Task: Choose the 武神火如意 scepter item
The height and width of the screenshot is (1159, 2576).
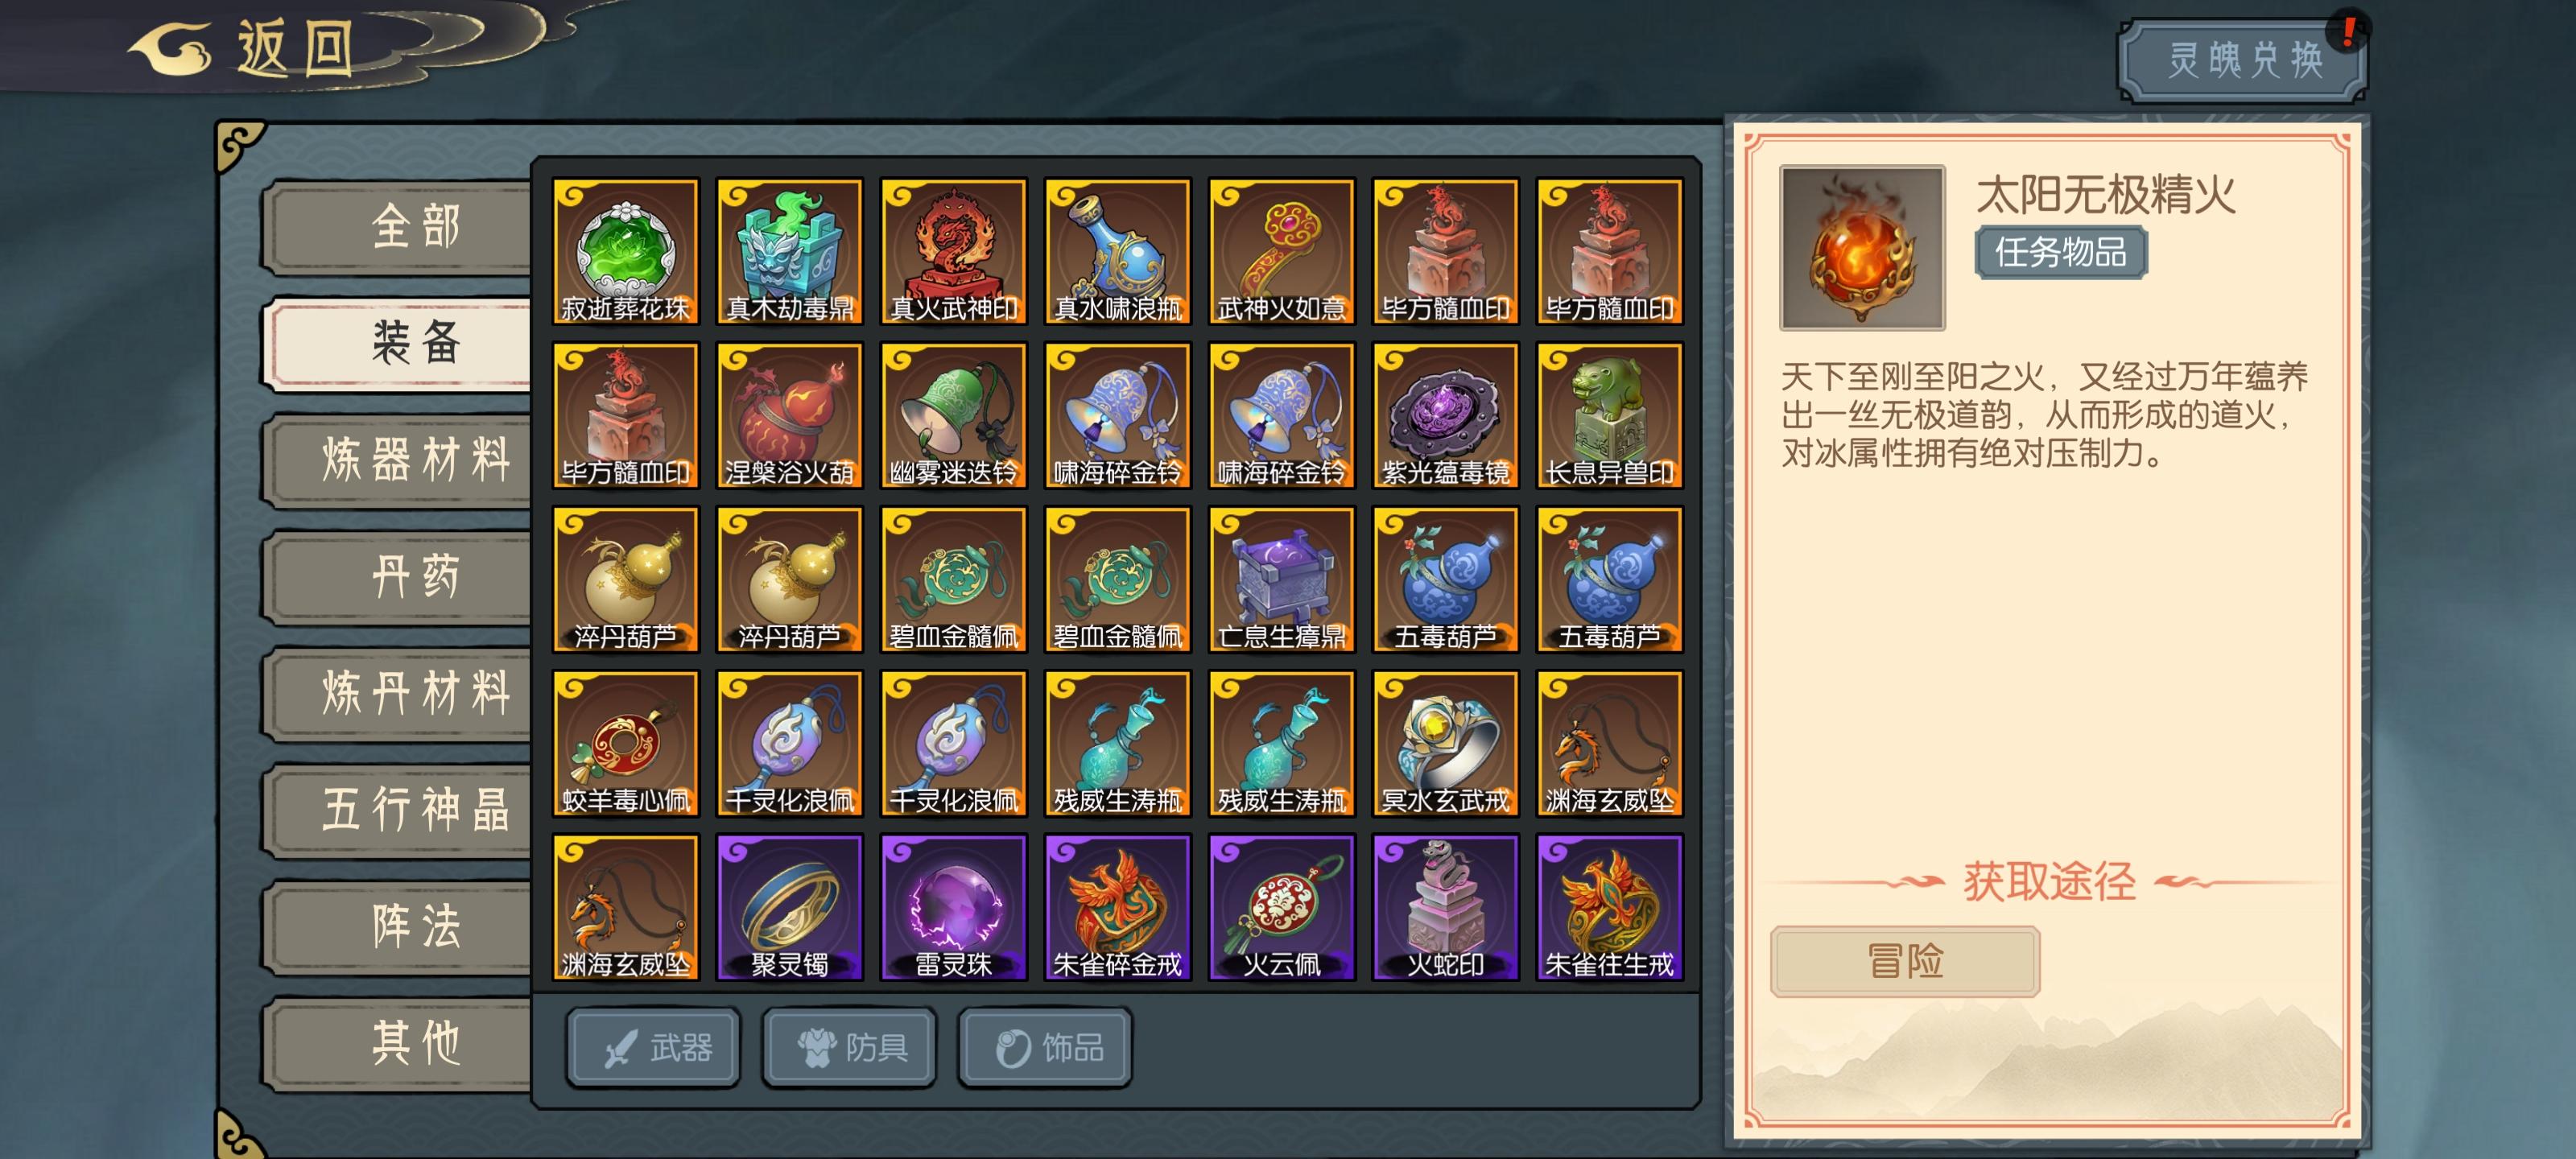Action: pos(1281,251)
